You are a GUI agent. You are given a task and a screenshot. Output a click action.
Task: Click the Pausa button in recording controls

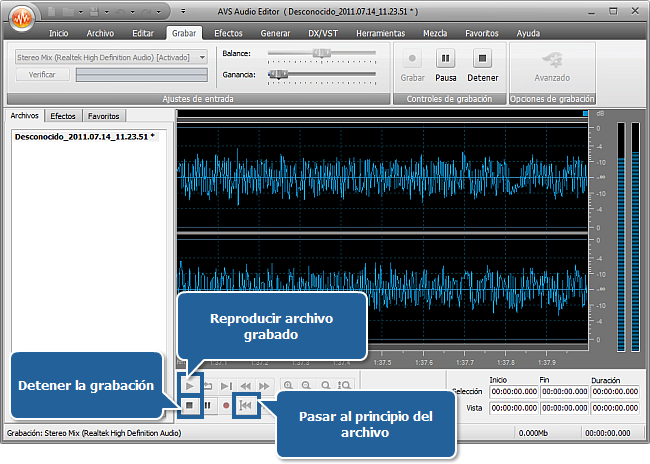(446, 65)
